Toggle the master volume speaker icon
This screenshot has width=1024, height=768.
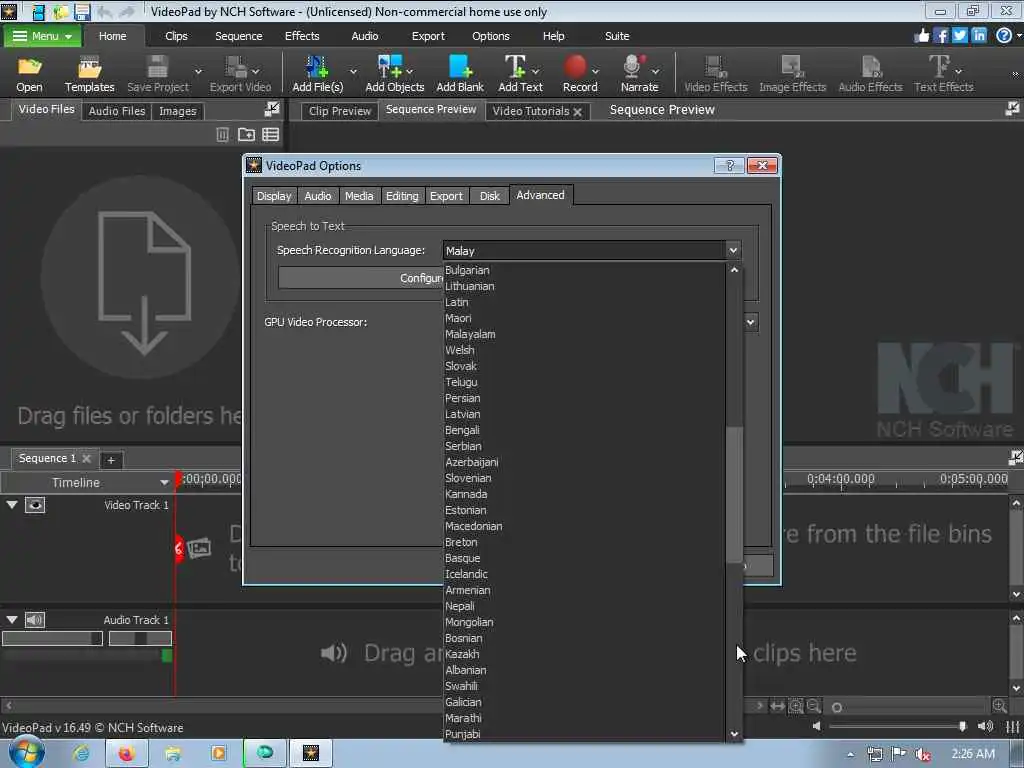(985, 726)
